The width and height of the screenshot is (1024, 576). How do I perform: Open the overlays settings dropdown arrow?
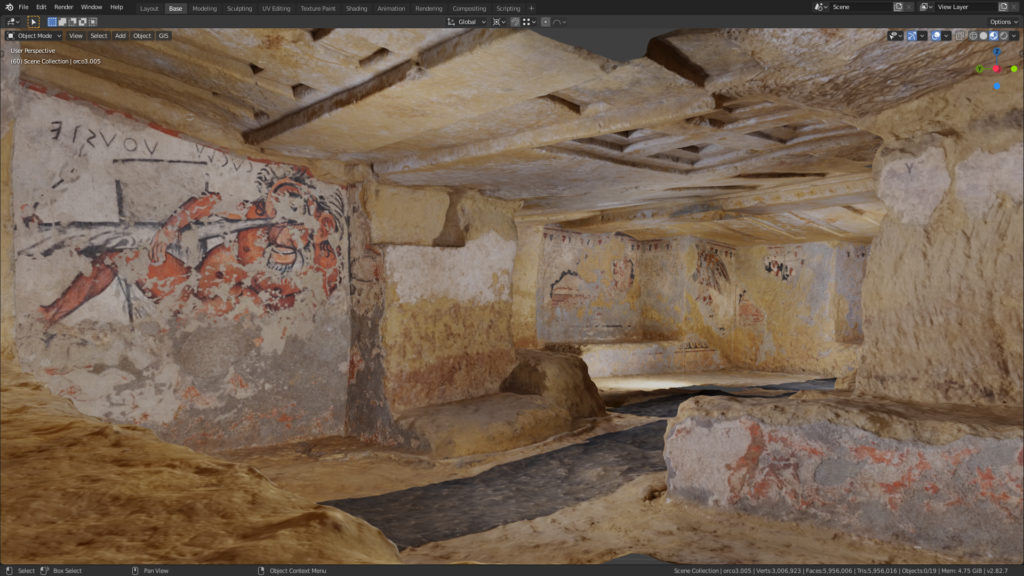(x=946, y=36)
